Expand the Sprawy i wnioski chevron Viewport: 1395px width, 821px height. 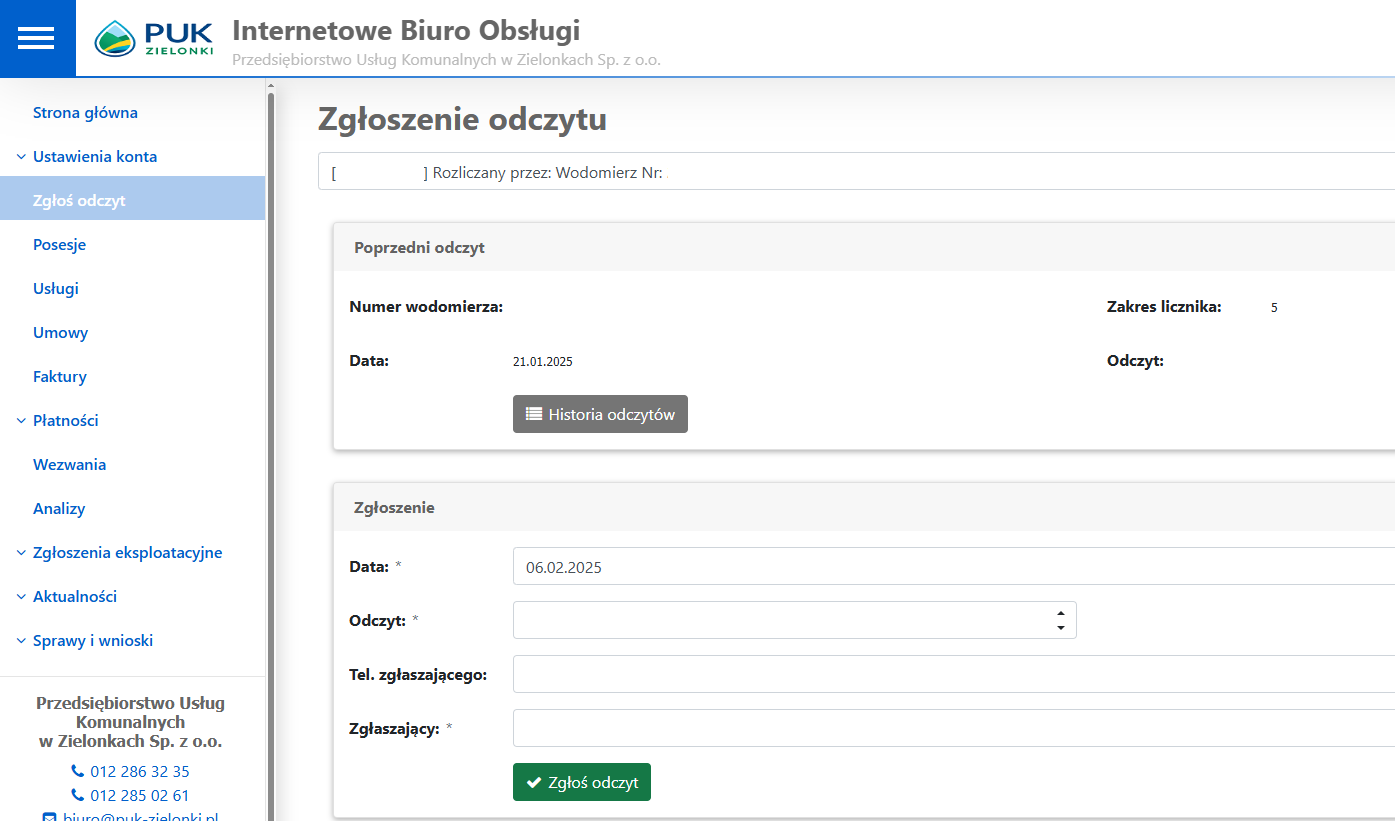(x=21, y=640)
